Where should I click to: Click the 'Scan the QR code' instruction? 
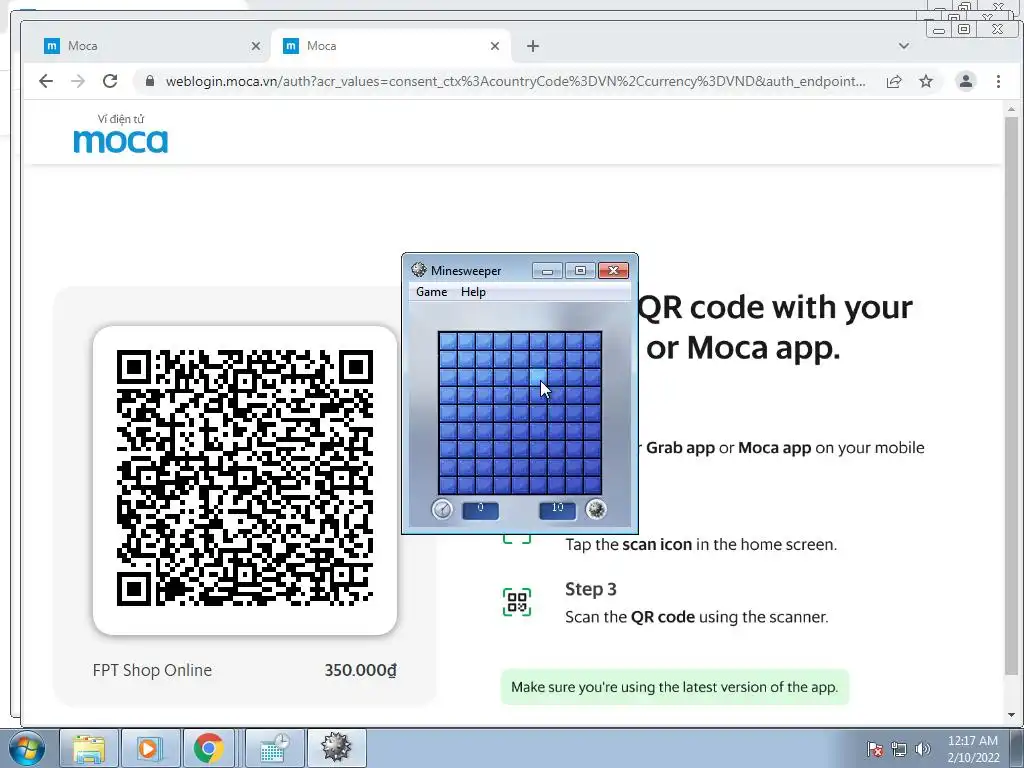696,617
